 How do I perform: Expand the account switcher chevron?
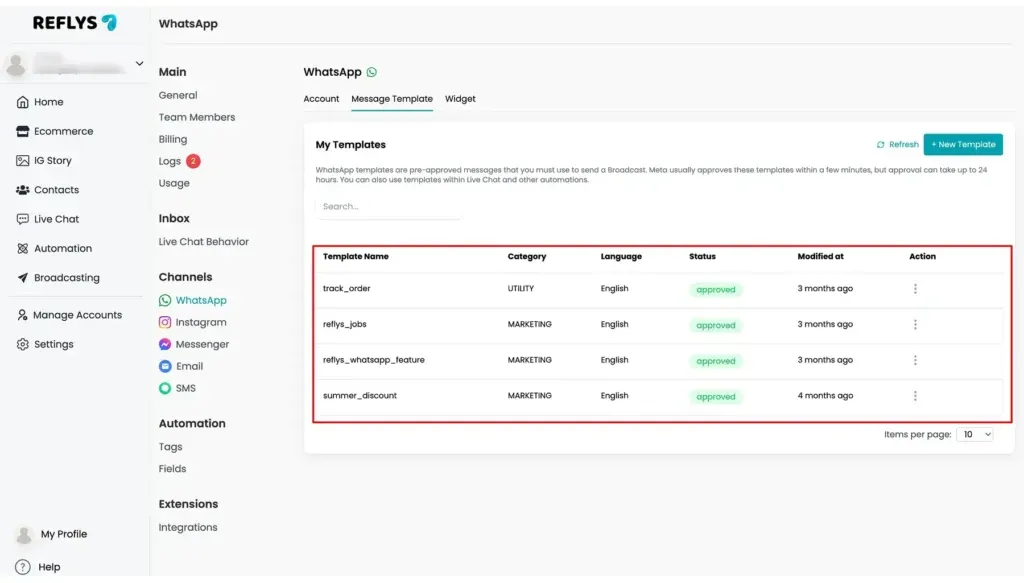[x=139, y=63]
